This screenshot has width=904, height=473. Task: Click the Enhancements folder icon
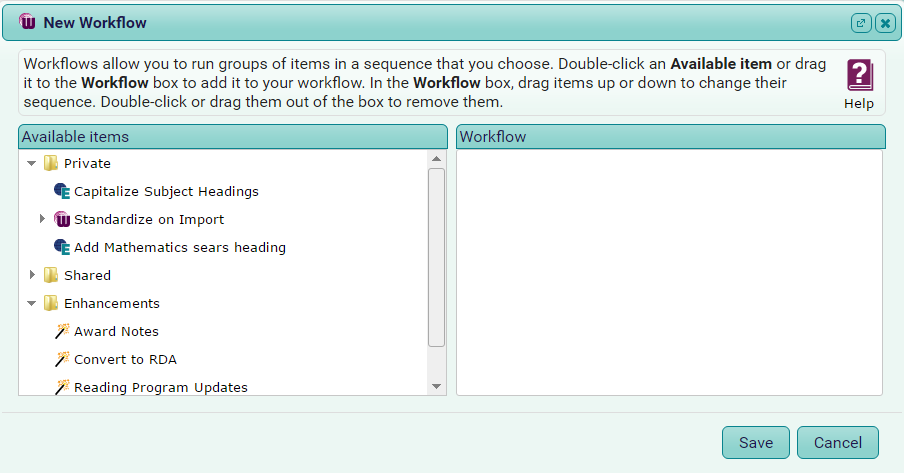51,303
